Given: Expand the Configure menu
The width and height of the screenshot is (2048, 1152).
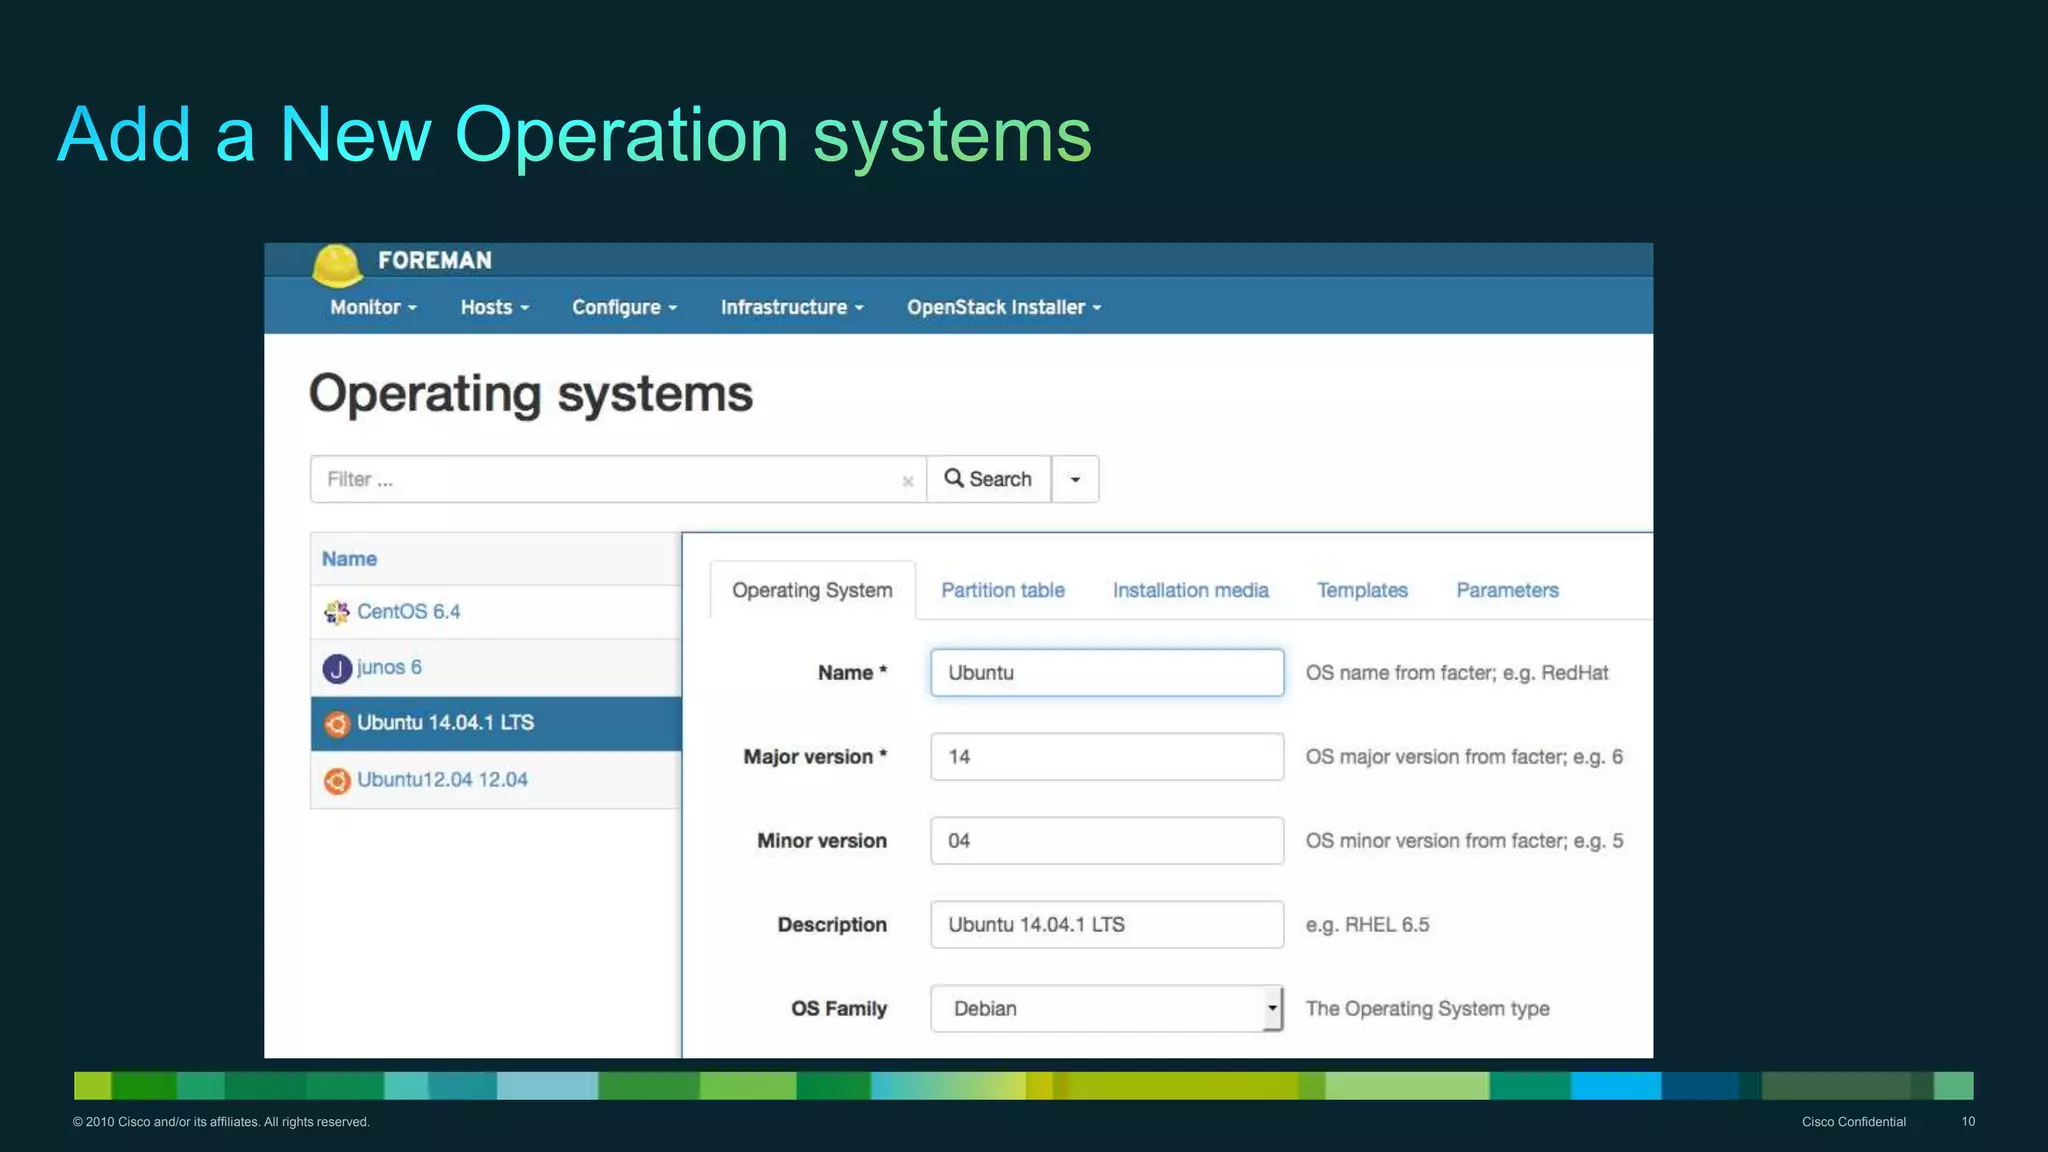Looking at the screenshot, I should tap(624, 307).
